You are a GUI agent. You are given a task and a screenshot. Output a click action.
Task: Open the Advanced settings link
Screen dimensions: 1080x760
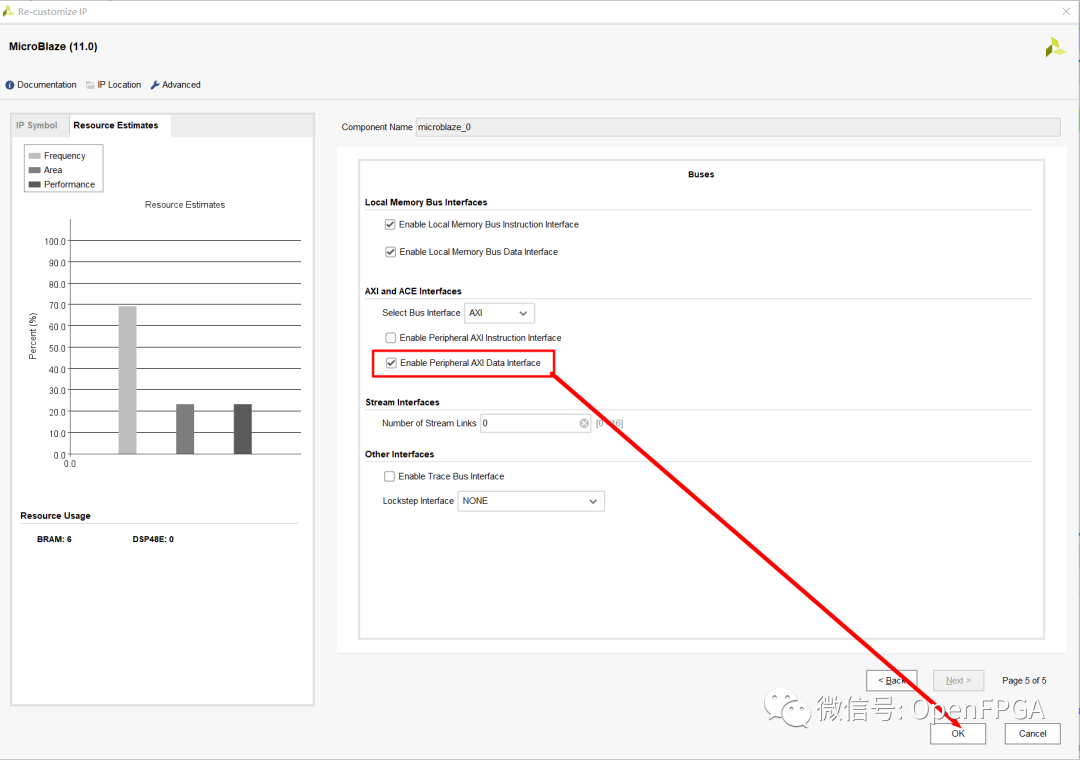pos(181,85)
